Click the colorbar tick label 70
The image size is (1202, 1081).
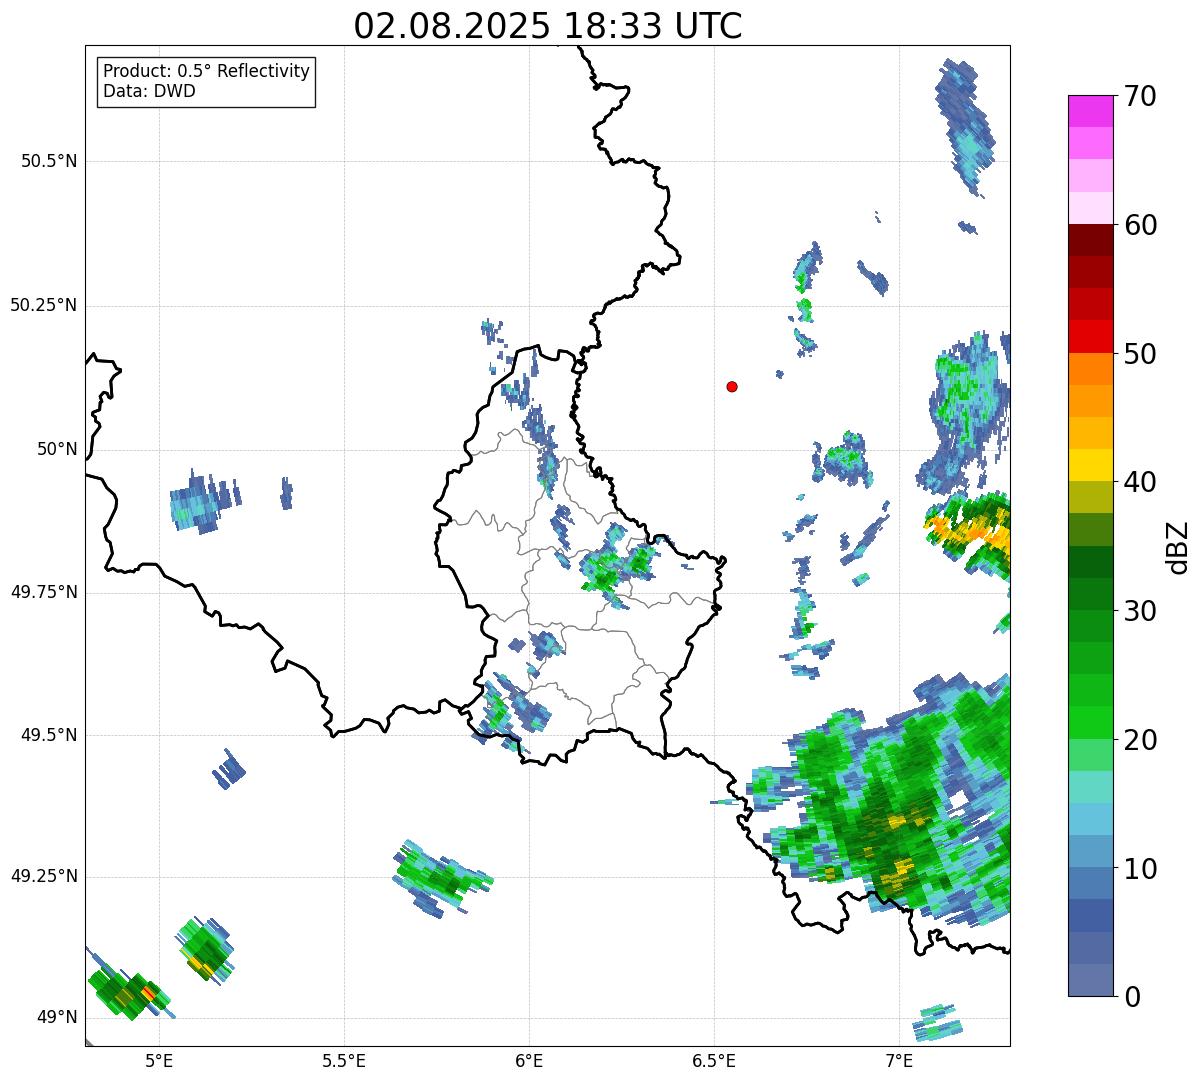click(x=1141, y=96)
